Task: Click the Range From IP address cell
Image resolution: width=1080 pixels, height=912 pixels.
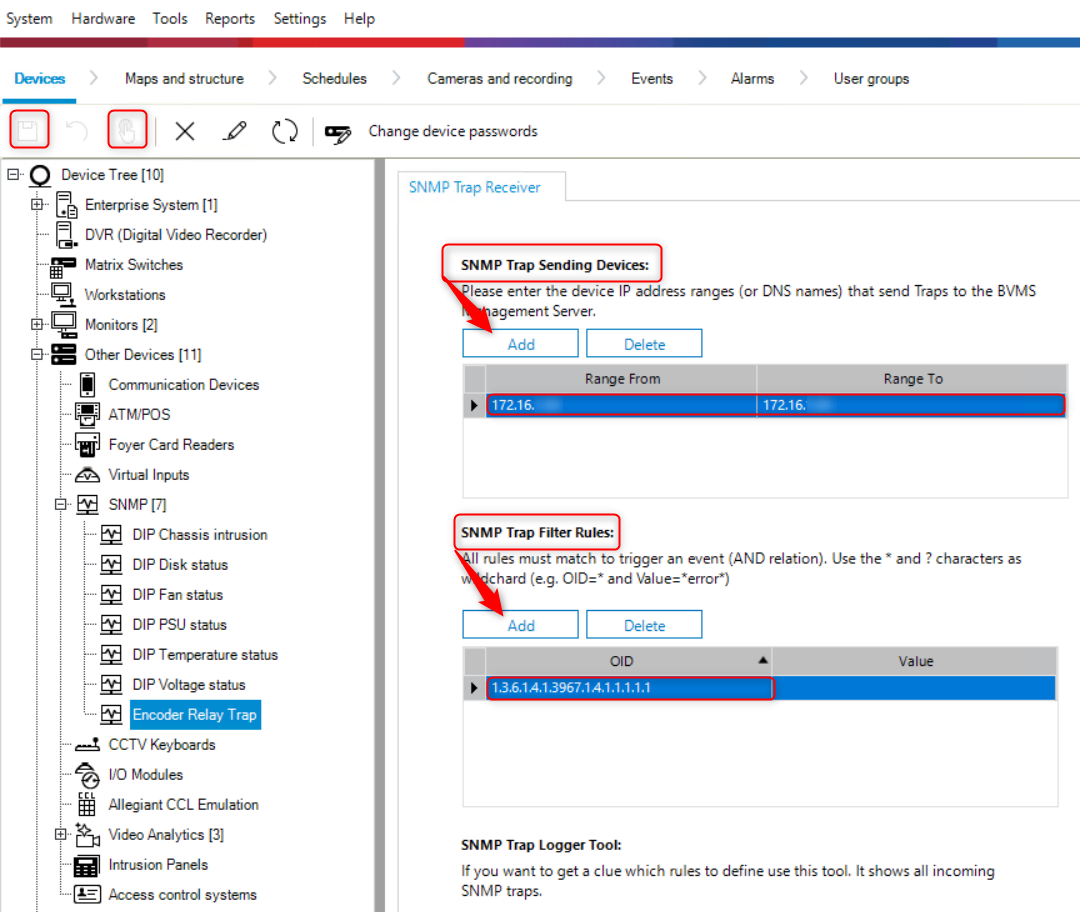Action: click(621, 405)
